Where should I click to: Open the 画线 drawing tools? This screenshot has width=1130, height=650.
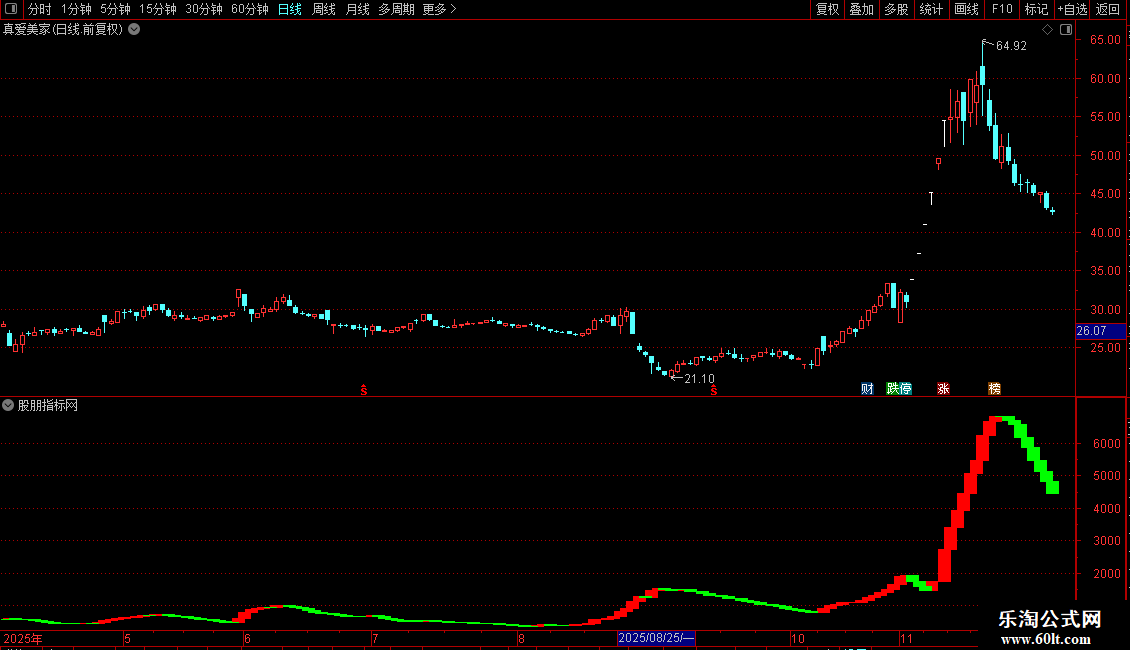click(966, 9)
